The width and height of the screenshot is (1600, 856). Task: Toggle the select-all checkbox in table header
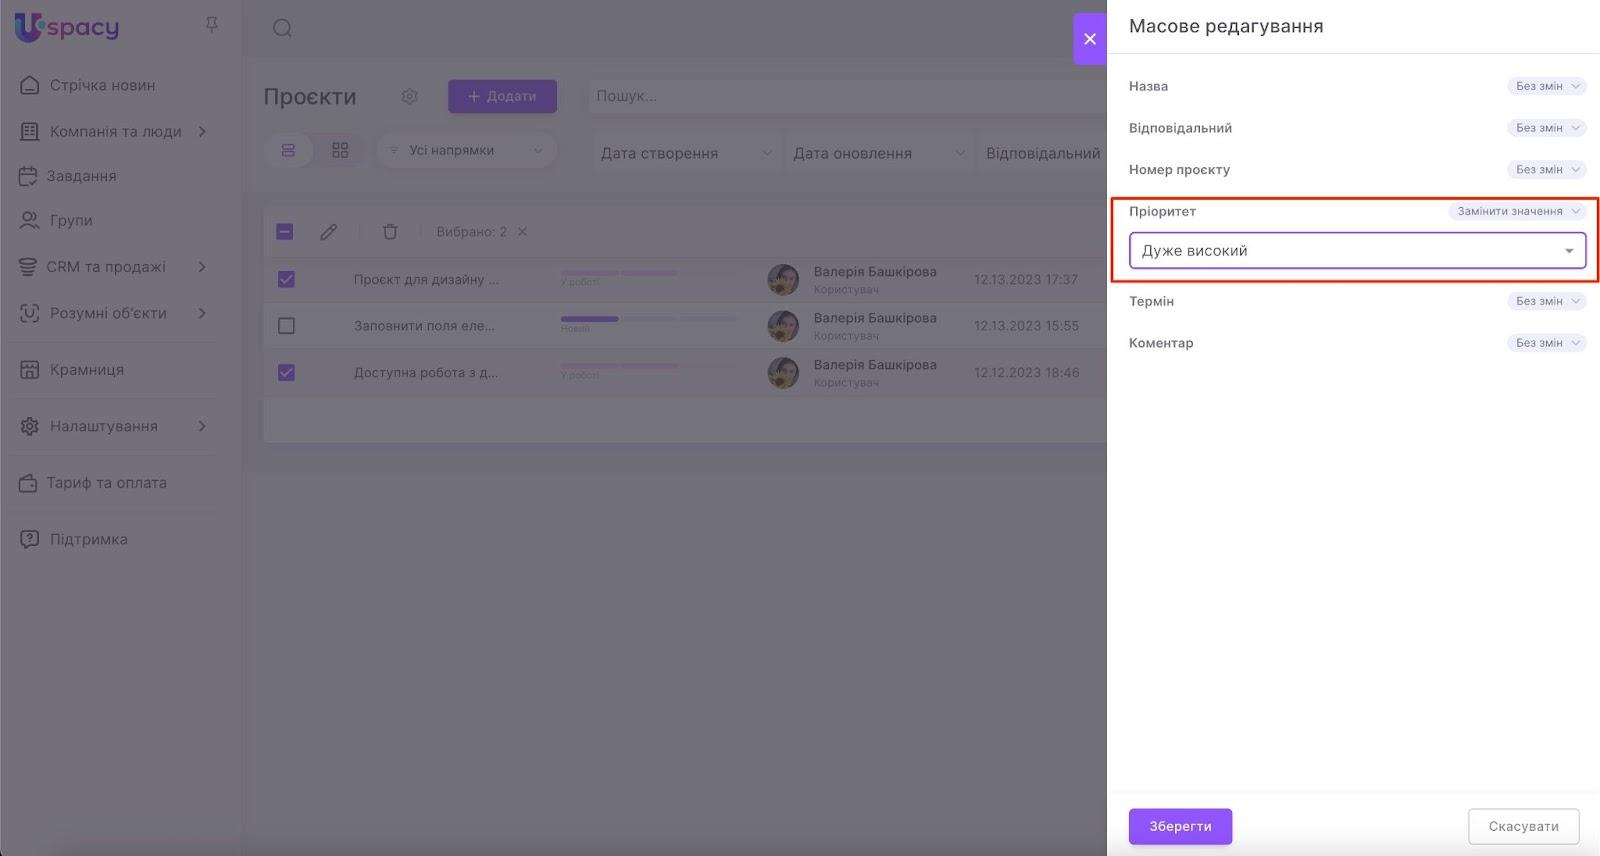click(x=285, y=232)
